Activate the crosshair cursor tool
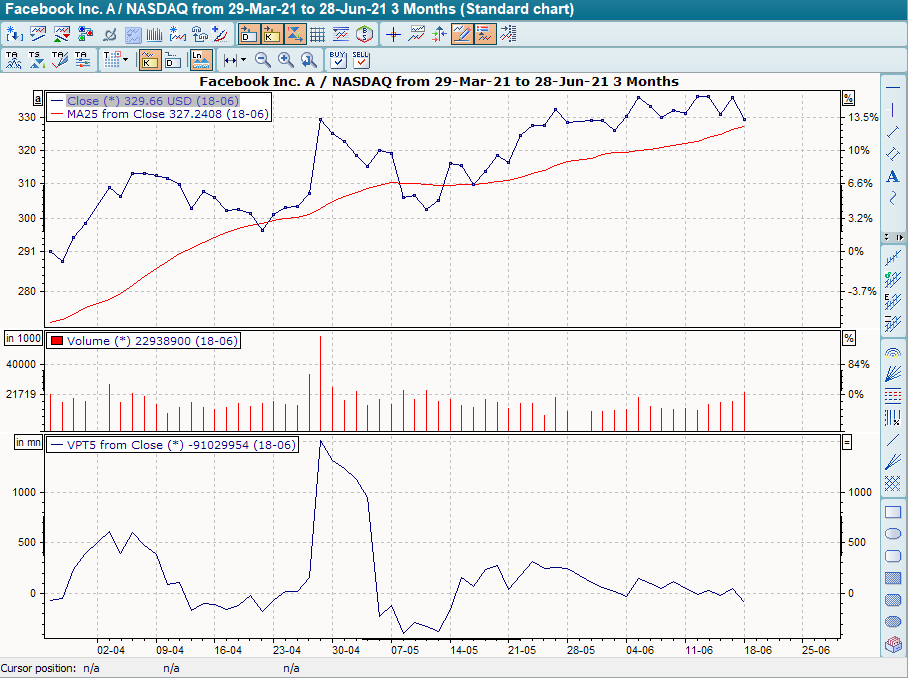The height and width of the screenshot is (678, 908). click(x=393, y=34)
